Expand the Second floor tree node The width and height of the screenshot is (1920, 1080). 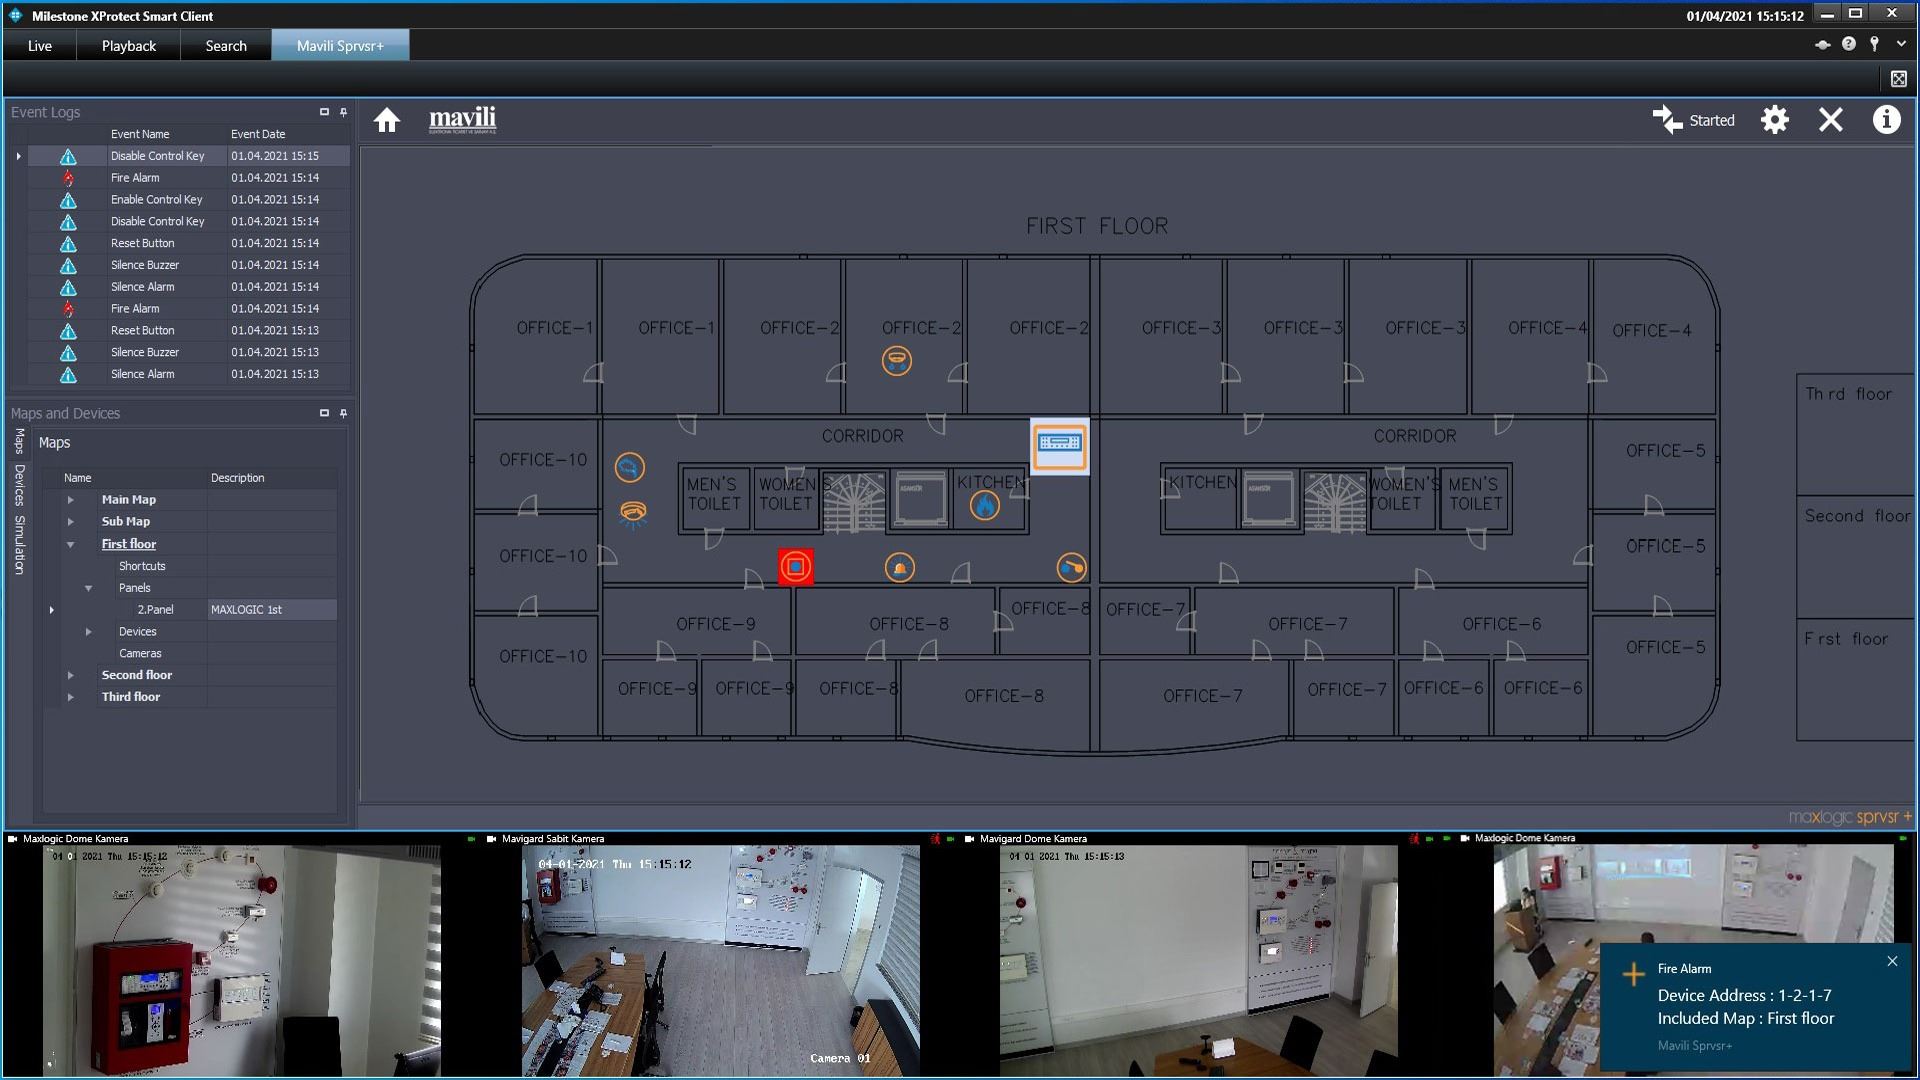coord(70,675)
